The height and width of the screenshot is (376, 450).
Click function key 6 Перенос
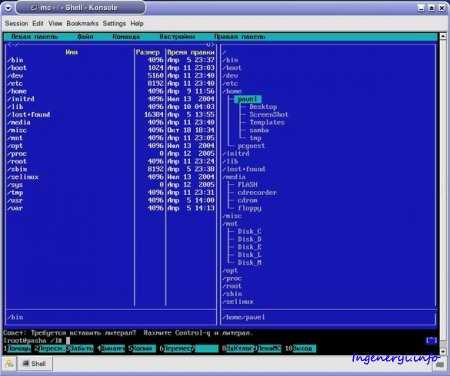point(177,349)
